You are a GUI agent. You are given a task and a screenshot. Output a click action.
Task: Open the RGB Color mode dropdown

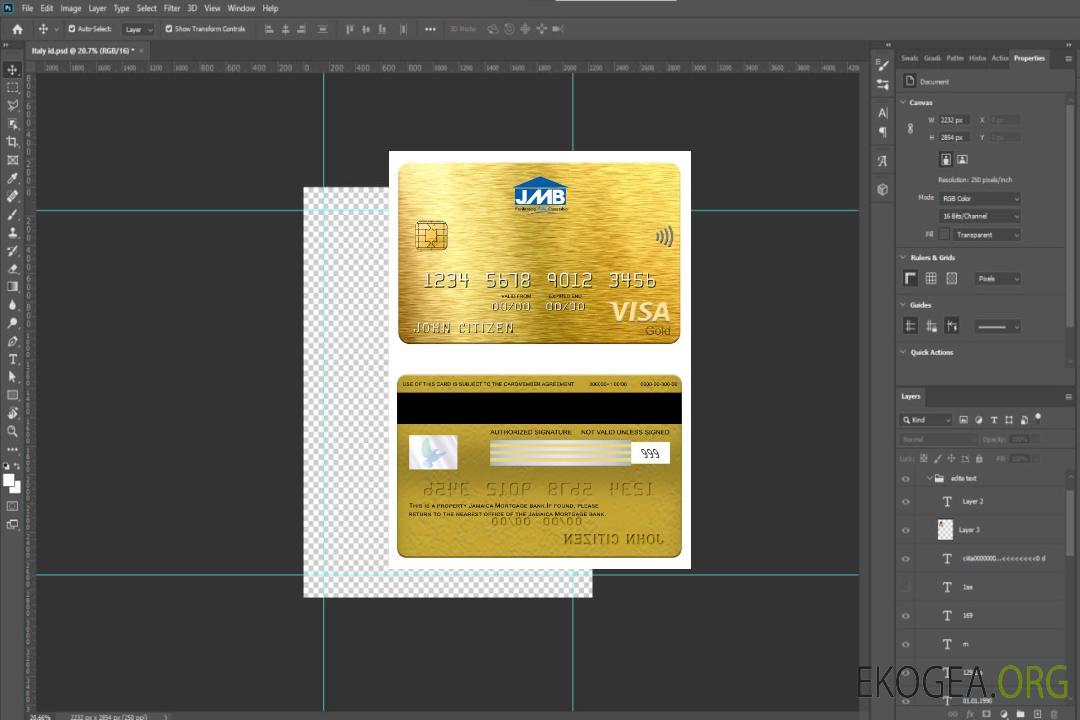click(x=980, y=198)
